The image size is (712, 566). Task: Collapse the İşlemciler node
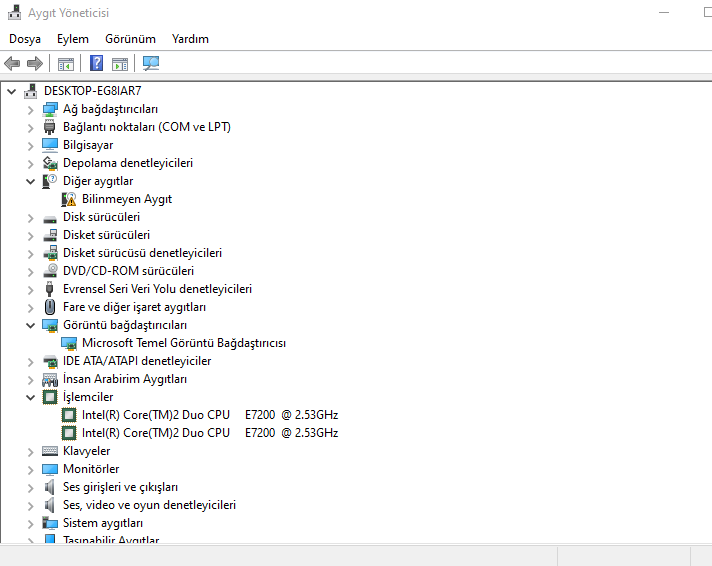(x=30, y=398)
